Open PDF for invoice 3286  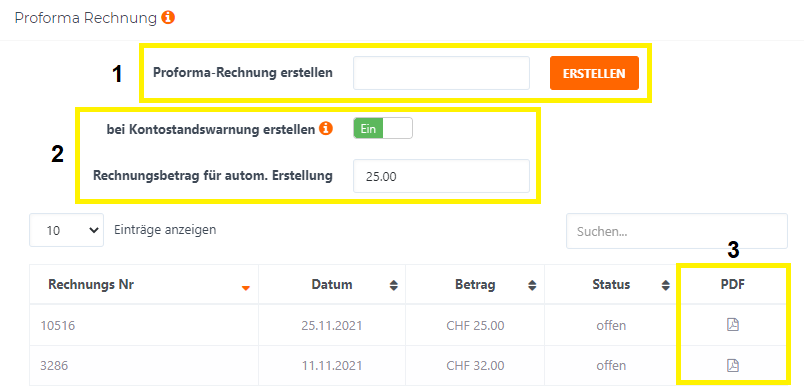pyautogui.click(x=733, y=365)
